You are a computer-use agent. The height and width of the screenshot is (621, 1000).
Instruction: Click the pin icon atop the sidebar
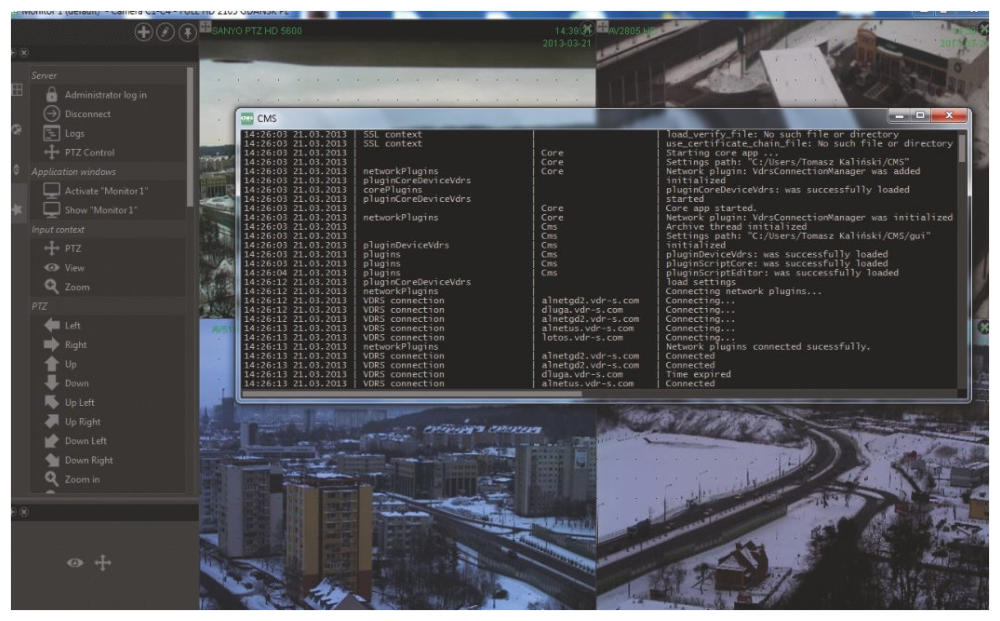pyautogui.click(x=186, y=32)
